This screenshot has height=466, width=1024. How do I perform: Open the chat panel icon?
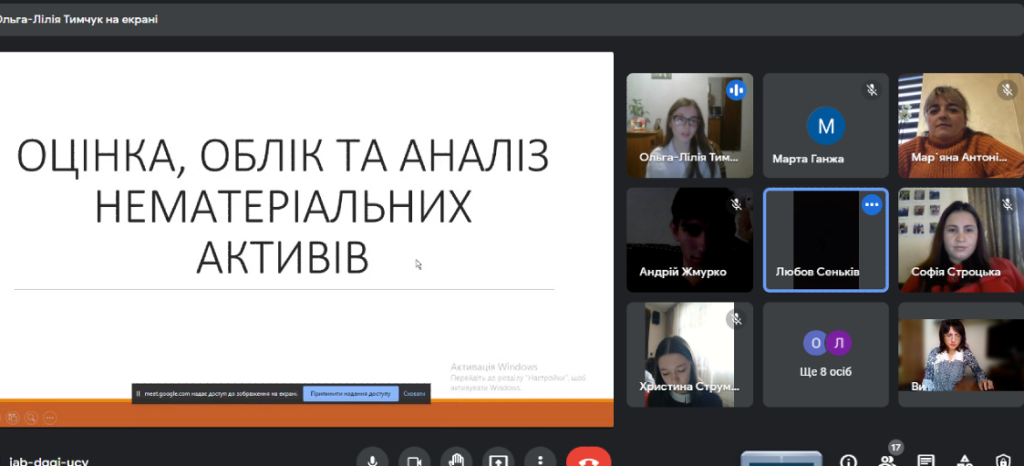(x=926, y=461)
